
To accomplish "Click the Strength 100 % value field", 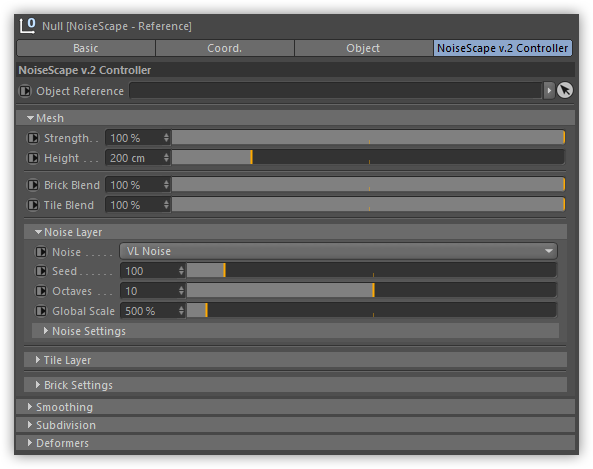I will click(x=134, y=138).
